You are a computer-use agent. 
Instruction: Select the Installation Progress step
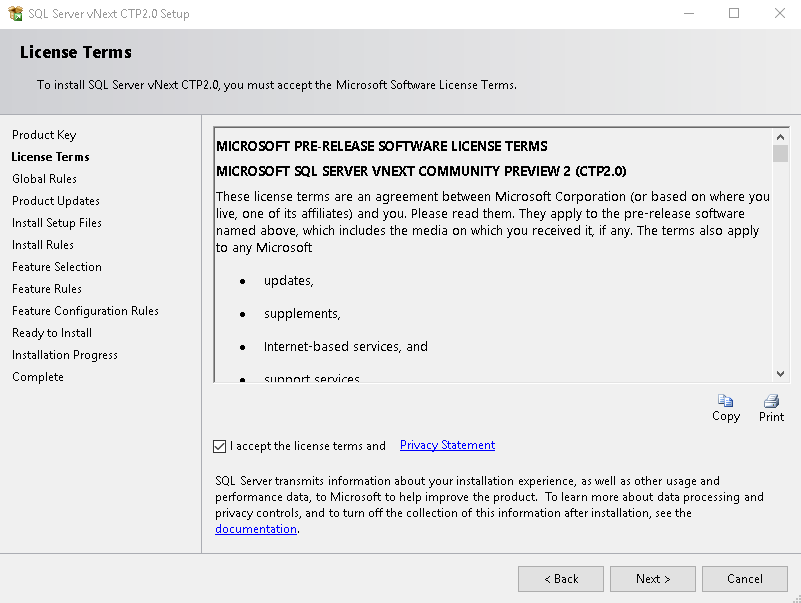(64, 355)
